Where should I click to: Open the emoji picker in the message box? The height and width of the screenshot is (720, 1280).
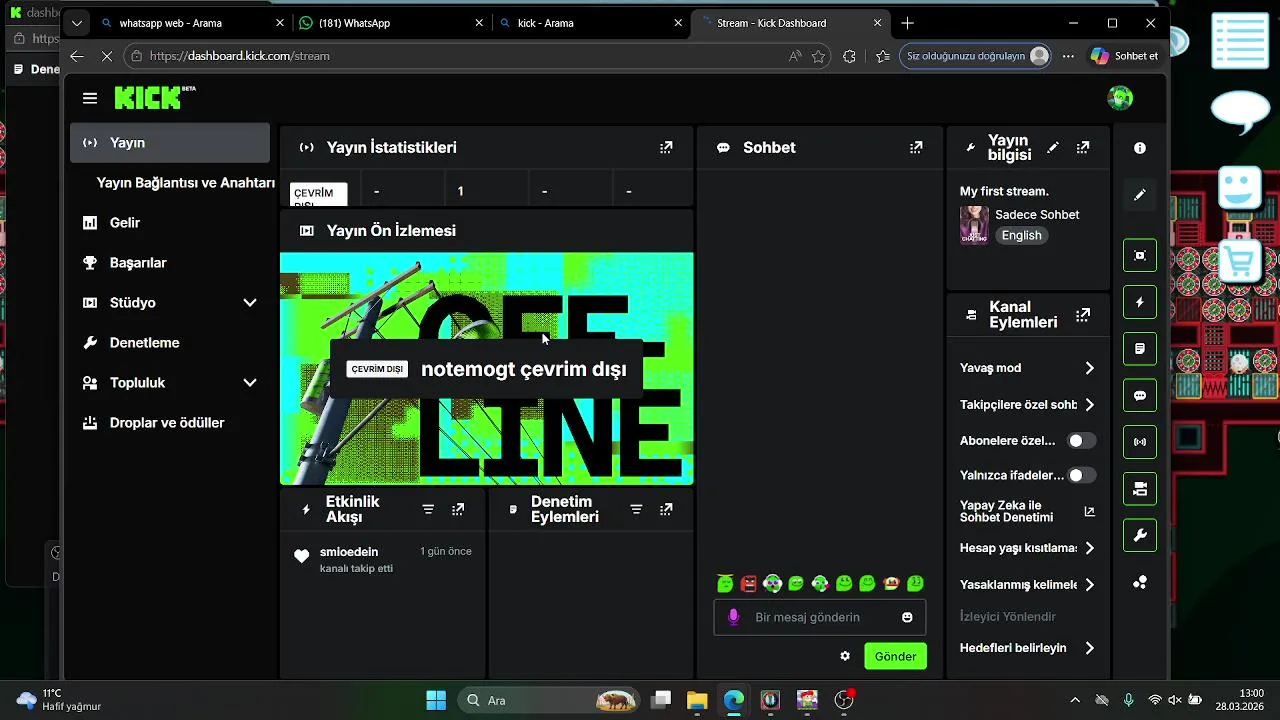(907, 617)
